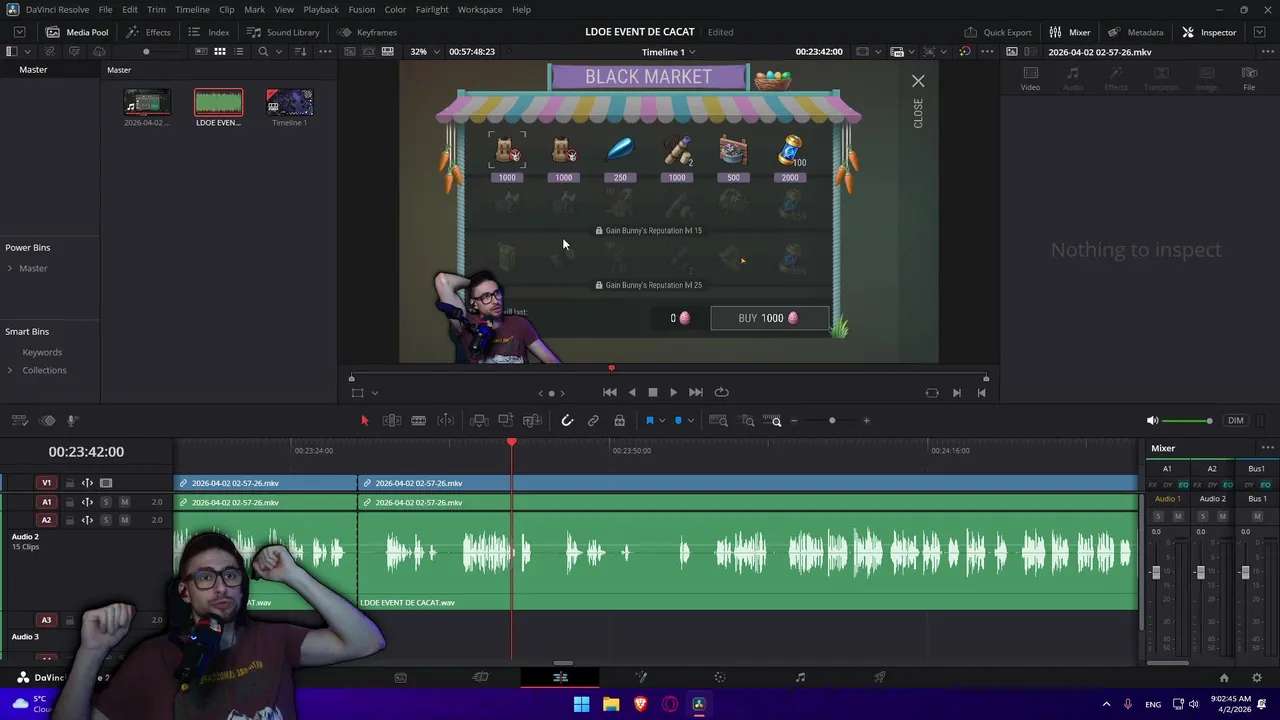Stop playback in viewer
The height and width of the screenshot is (720, 1280).
click(652, 393)
